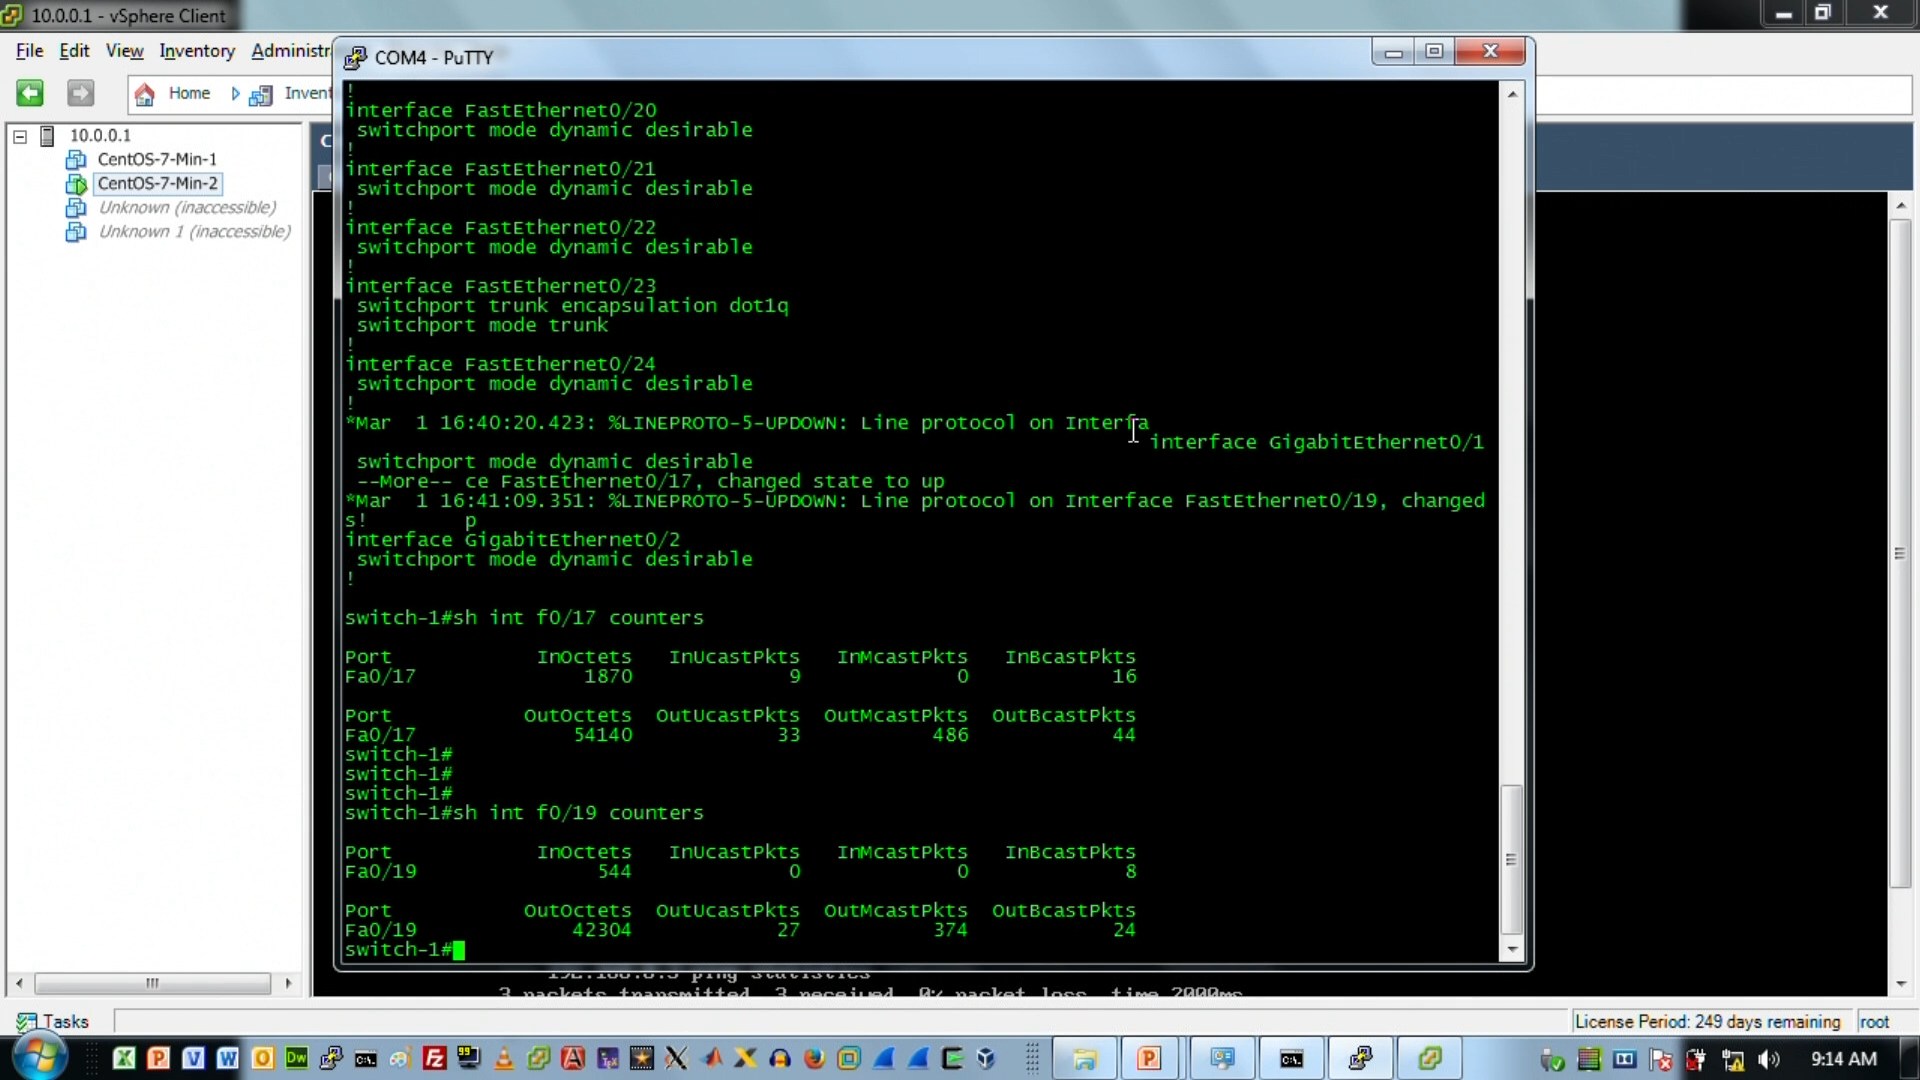The image size is (1920, 1080).
Task: Open the Inventory menu
Action: (197, 51)
